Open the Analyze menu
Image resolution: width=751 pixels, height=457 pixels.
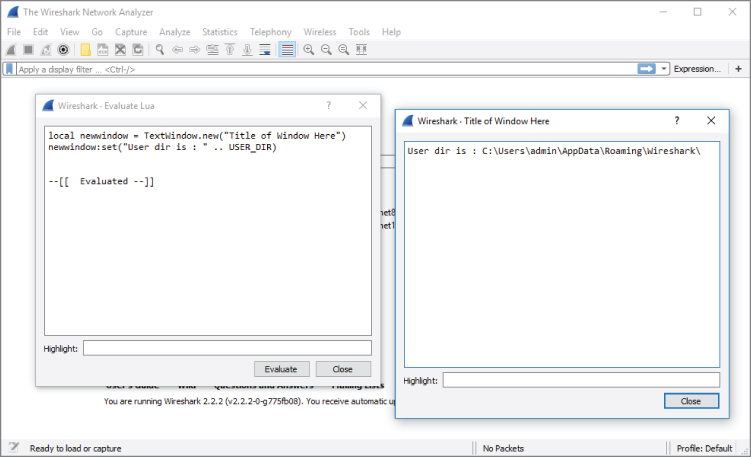(175, 32)
